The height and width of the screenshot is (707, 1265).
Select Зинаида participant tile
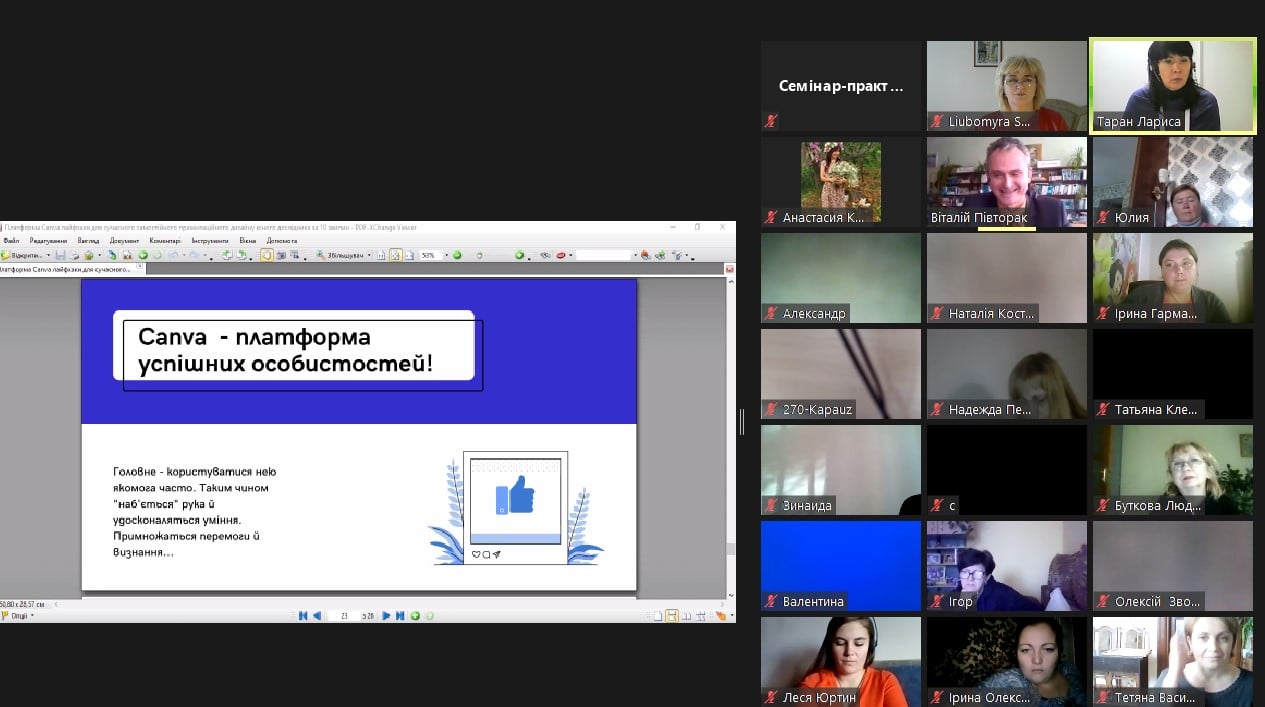click(x=841, y=470)
